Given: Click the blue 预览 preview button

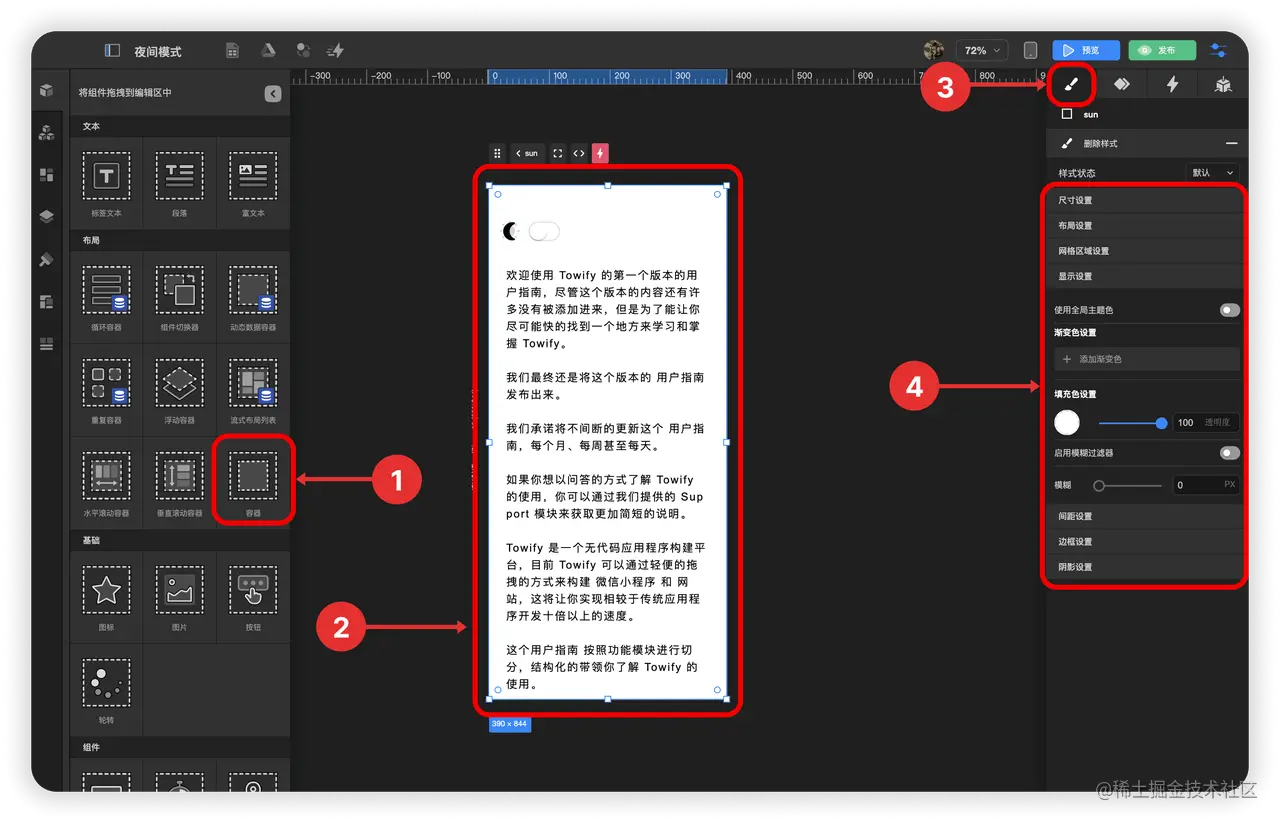Looking at the screenshot, I should [1086, 50].
